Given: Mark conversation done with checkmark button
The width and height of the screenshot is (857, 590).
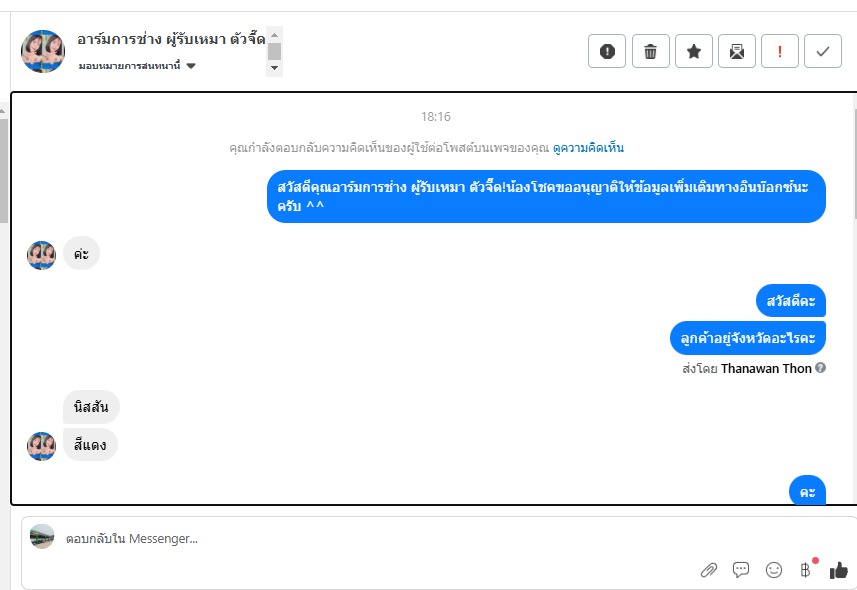Looking at the screenshot, I should [x=823, y=51].
